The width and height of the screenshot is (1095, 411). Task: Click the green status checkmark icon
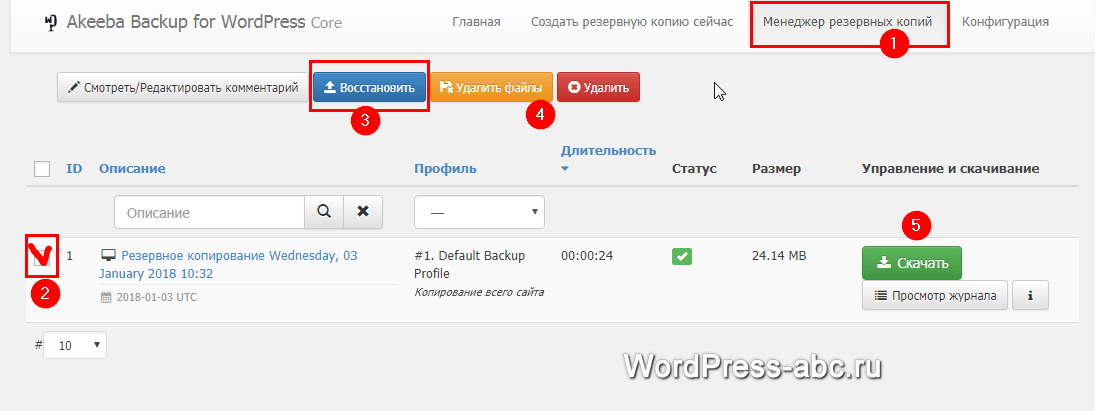(x=682, y=257)
